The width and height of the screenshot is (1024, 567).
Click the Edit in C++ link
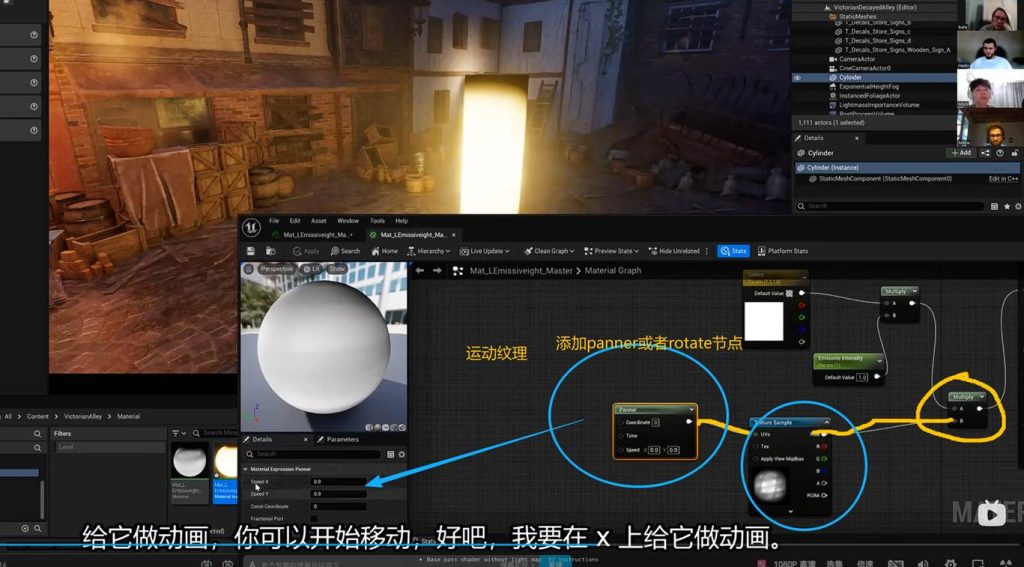[1003, 179]
